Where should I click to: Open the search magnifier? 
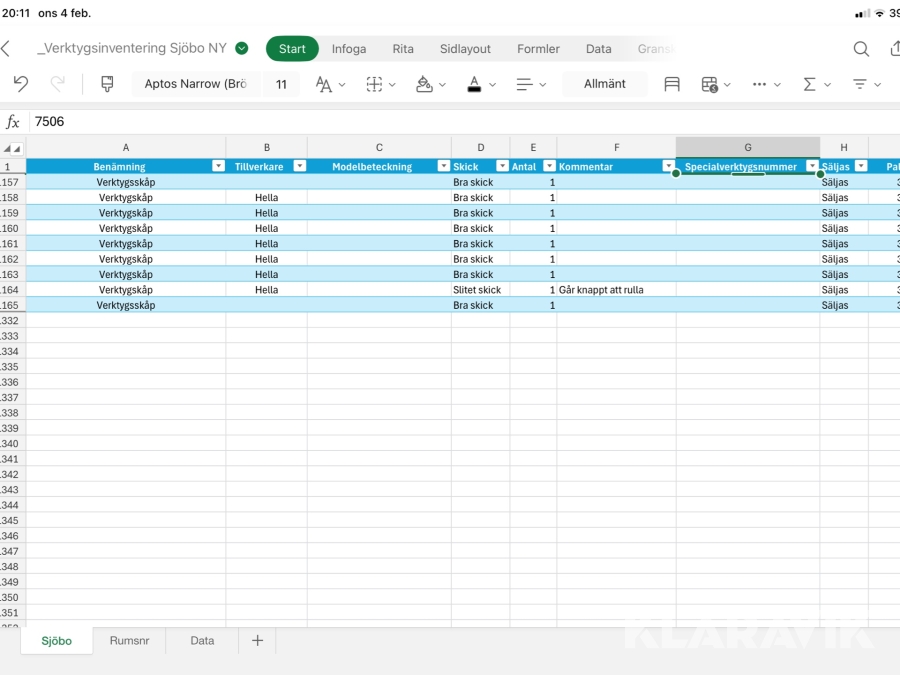click(x=861, y=49)
